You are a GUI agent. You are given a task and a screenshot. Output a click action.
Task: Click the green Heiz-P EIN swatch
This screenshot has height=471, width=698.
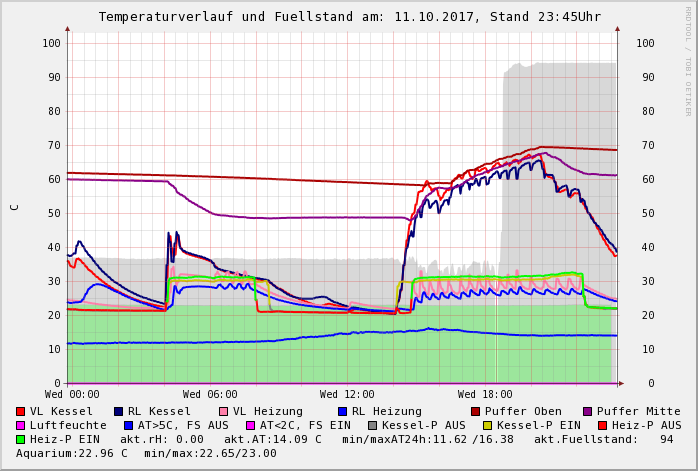point(21,439)
